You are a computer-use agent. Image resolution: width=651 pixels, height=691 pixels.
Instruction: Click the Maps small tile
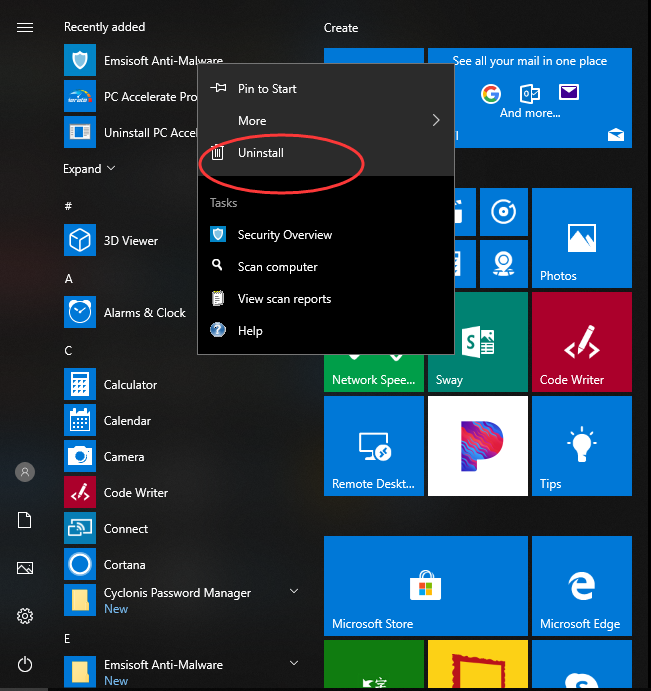click(x=504, y=264)
